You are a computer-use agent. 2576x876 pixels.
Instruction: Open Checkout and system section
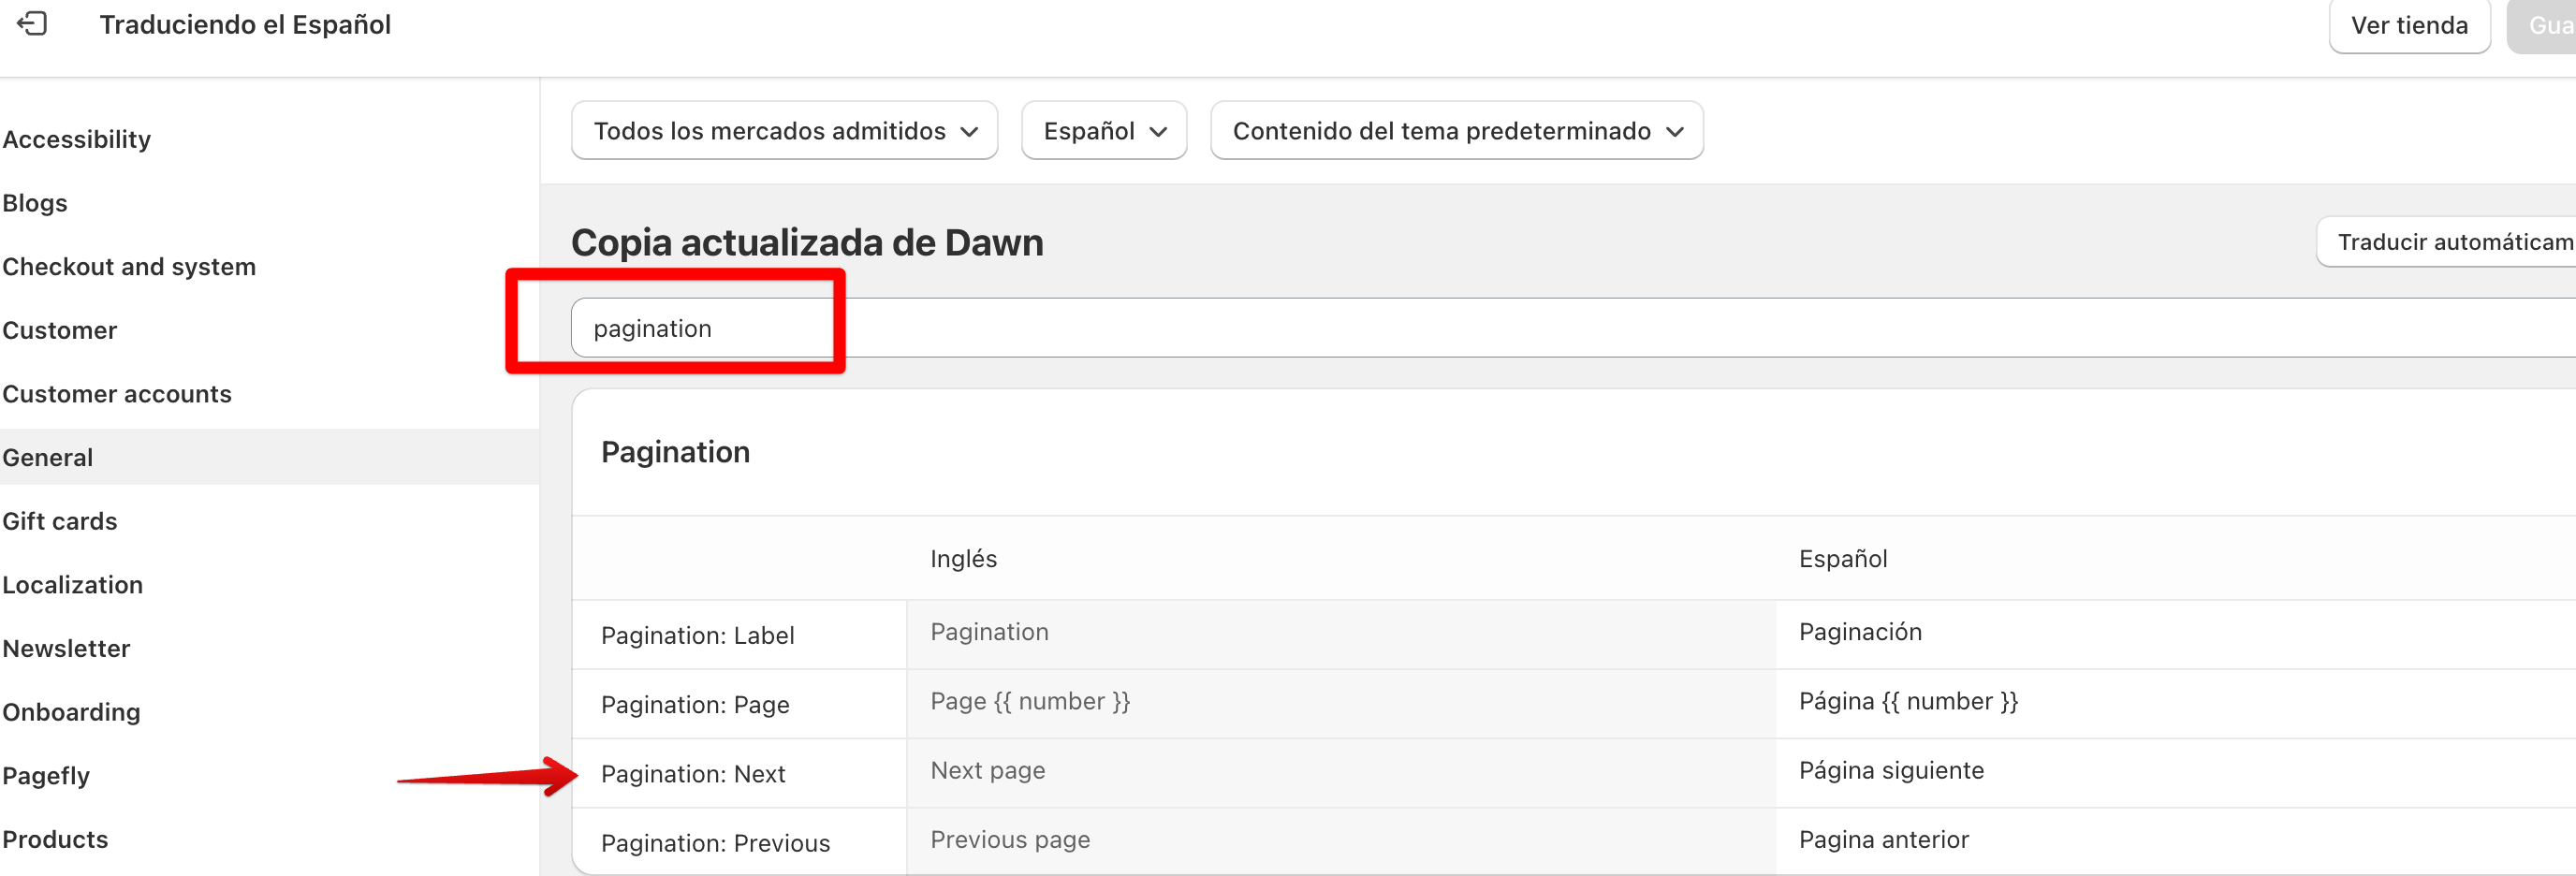[x=129, y=267]
